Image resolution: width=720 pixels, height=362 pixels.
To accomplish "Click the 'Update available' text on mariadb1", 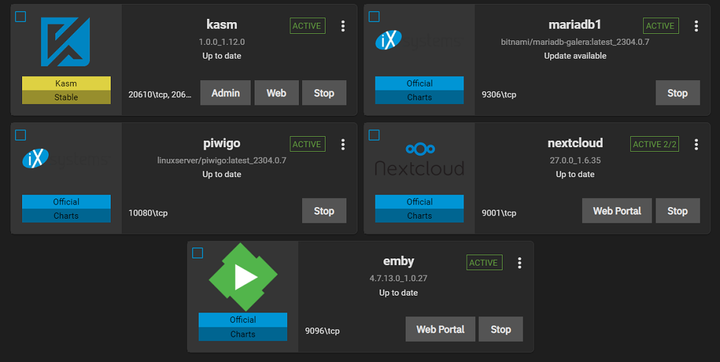I will (575, 56).
